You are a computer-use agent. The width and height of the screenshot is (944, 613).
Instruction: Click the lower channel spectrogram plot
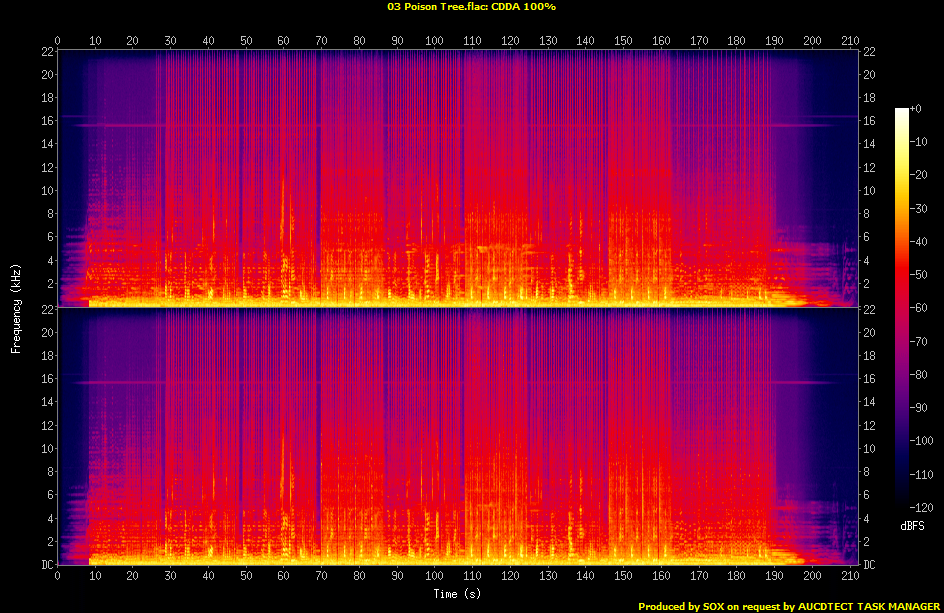(x=458, y=436)
